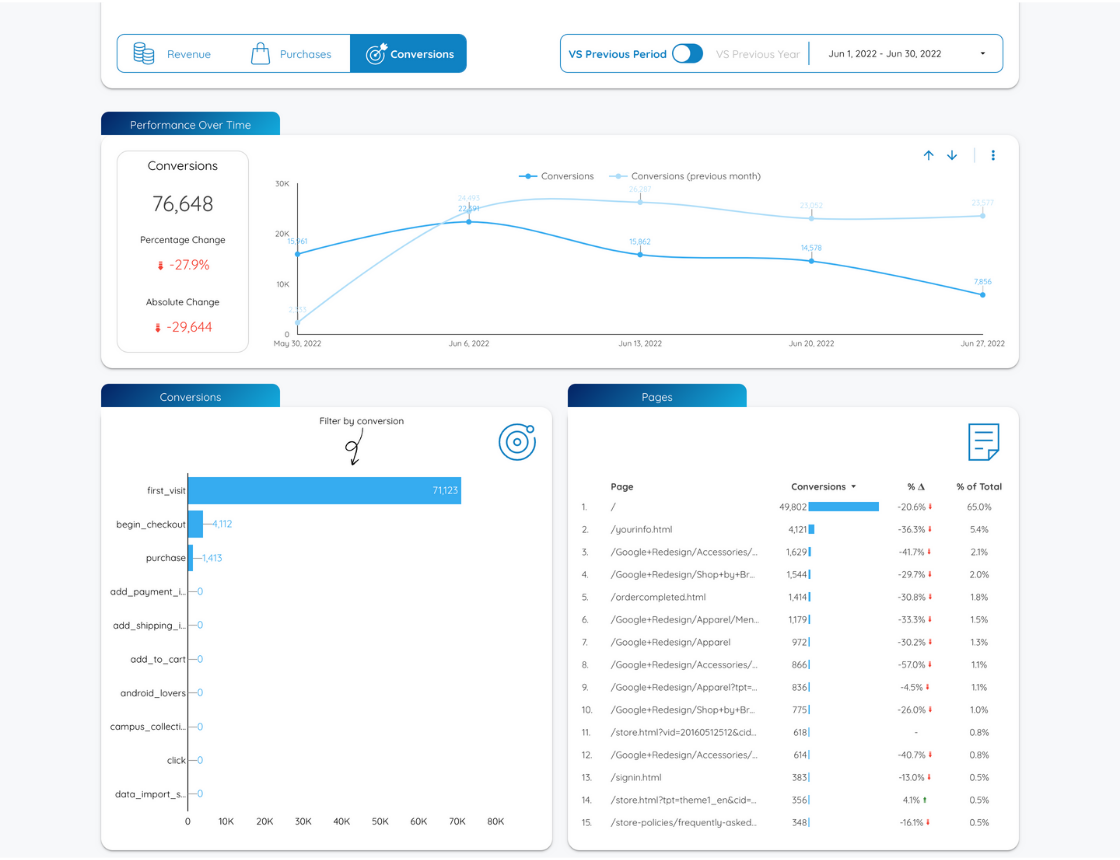1120x860 pixels.
Task: Click the Conversions target icon in tab
Action: (x=376, y=54)
